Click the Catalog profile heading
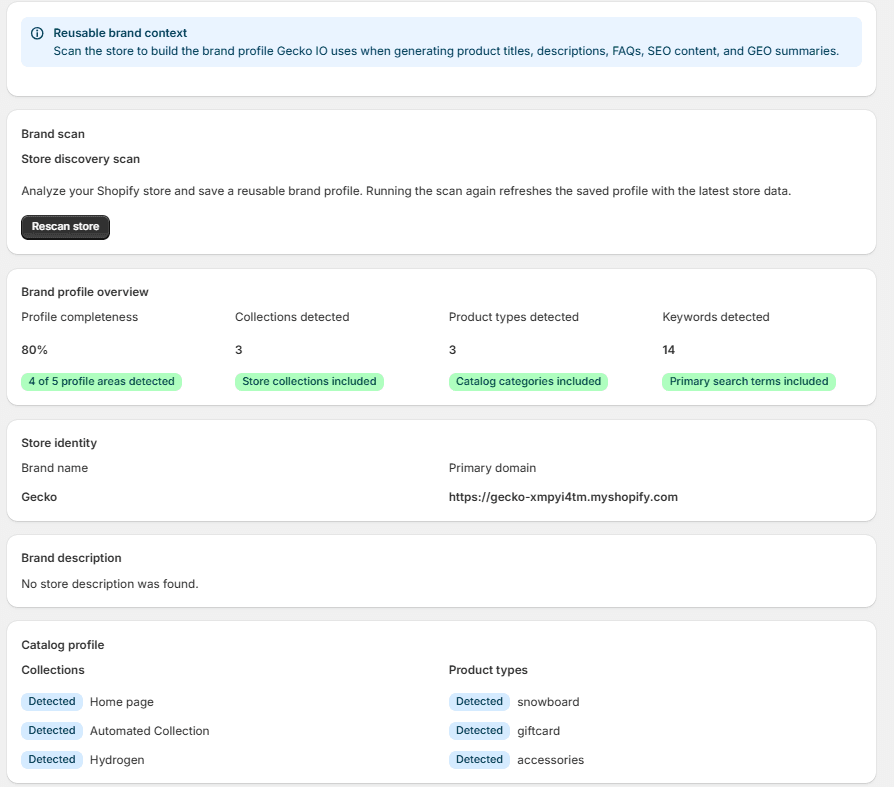This screenshot has height=787, width=894. point(63,645)
